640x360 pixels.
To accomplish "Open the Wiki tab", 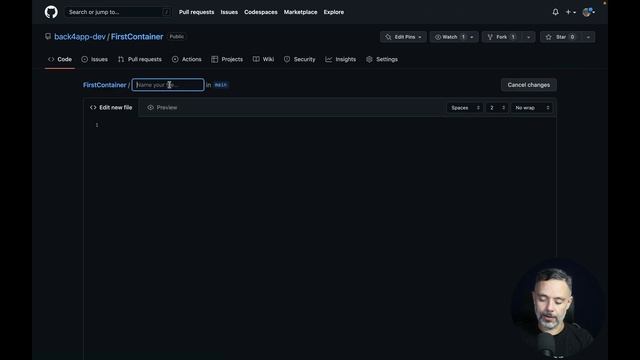I will [x=263, y=59].
